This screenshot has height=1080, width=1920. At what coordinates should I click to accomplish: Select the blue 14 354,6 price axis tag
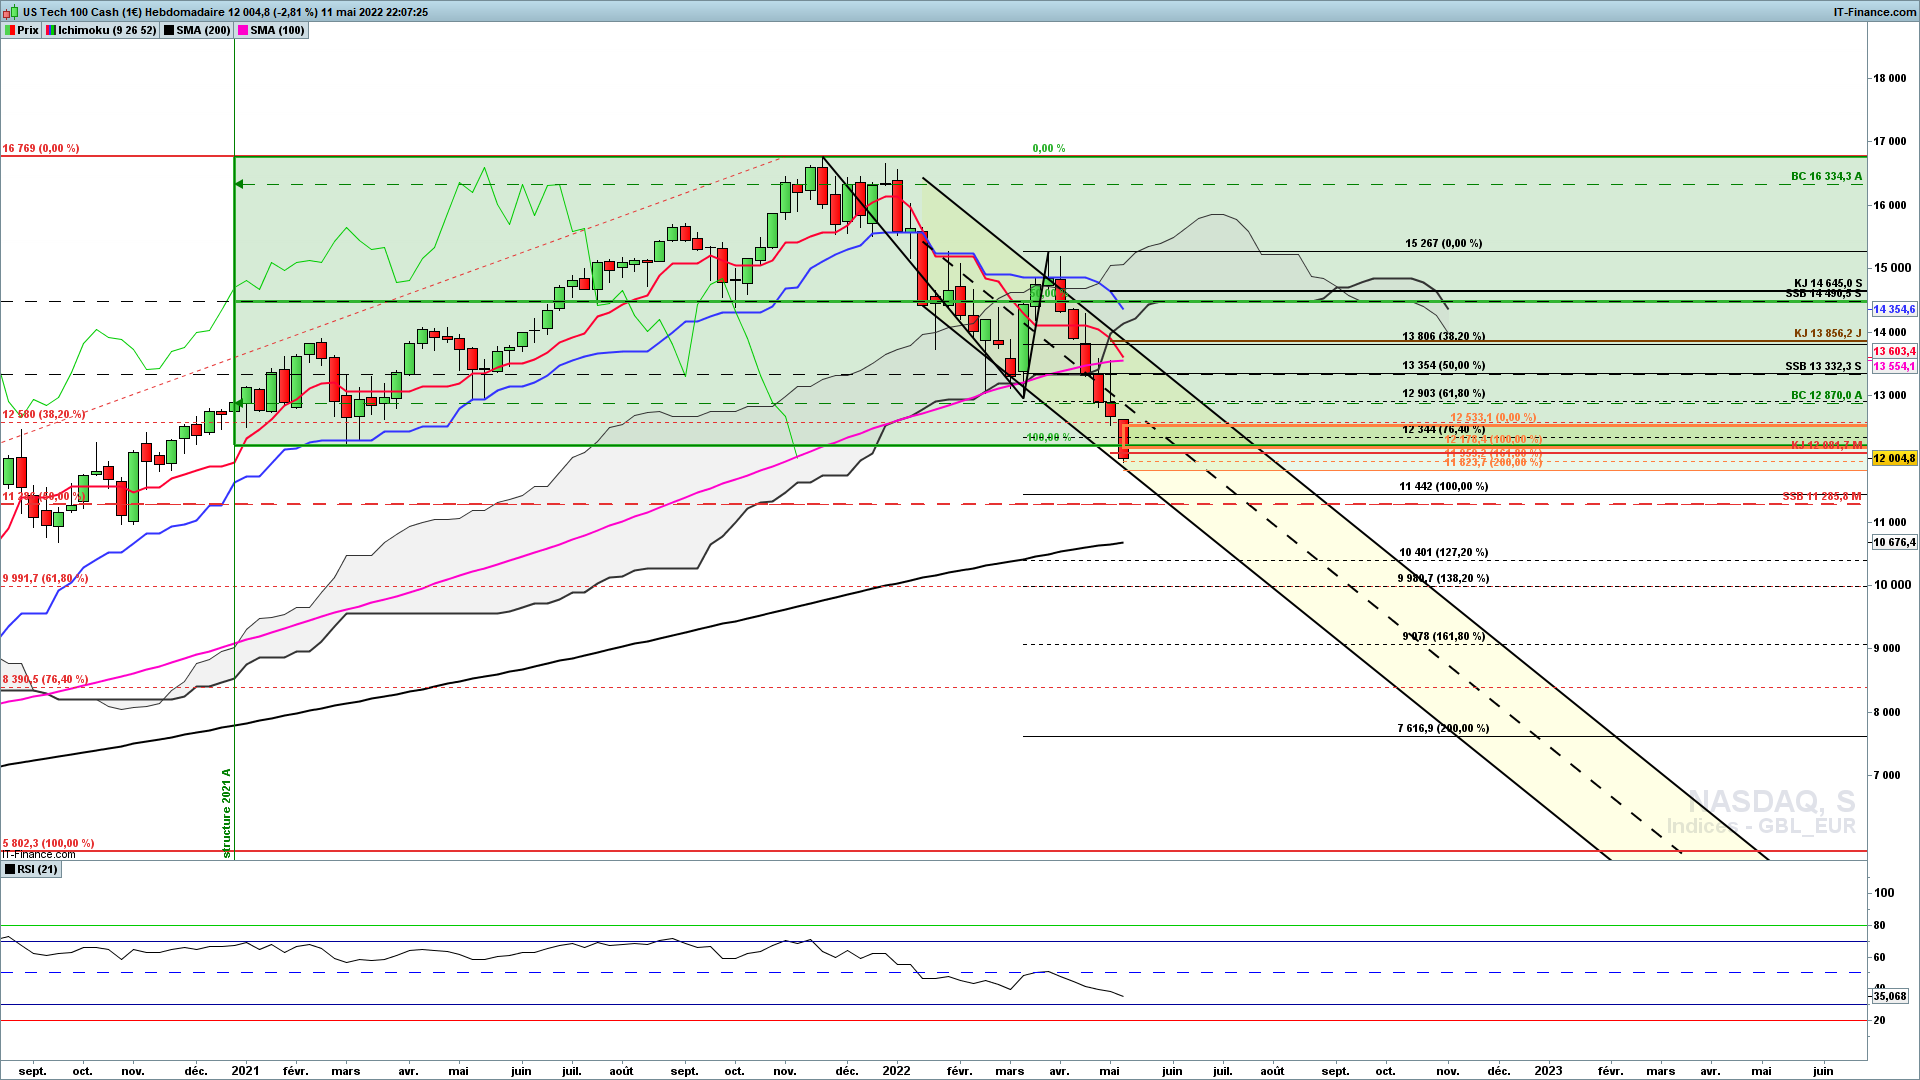tap(1894, 309)
